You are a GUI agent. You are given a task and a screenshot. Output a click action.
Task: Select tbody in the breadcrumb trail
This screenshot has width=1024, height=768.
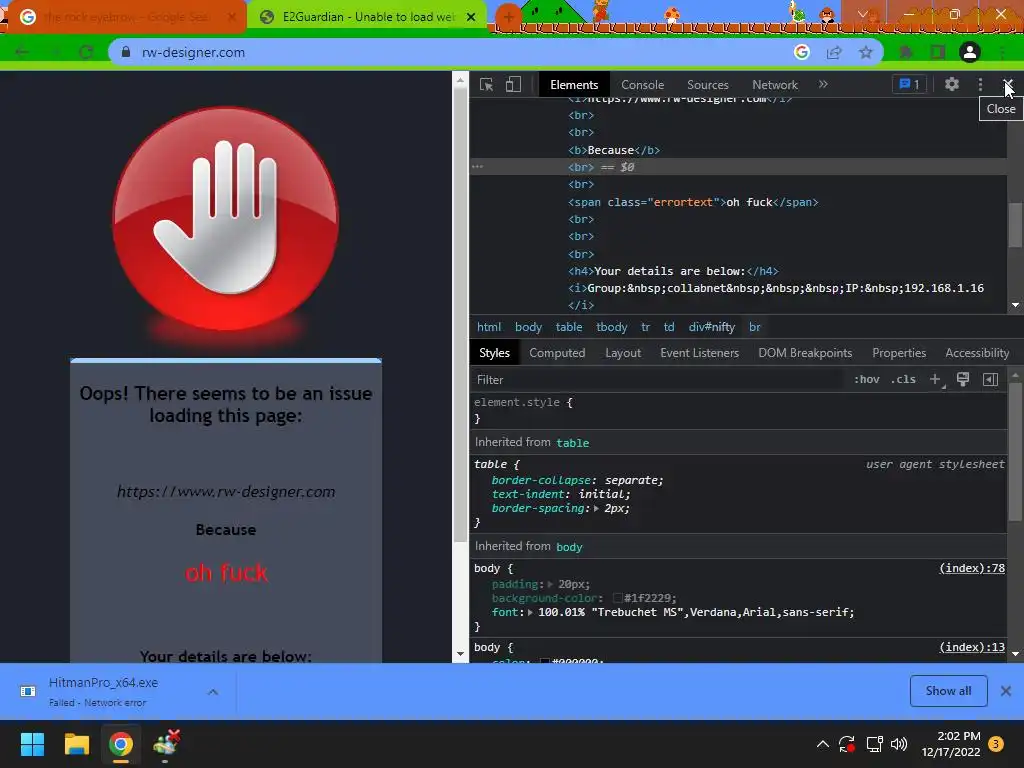pyautogui.click(x=611, y=327)
